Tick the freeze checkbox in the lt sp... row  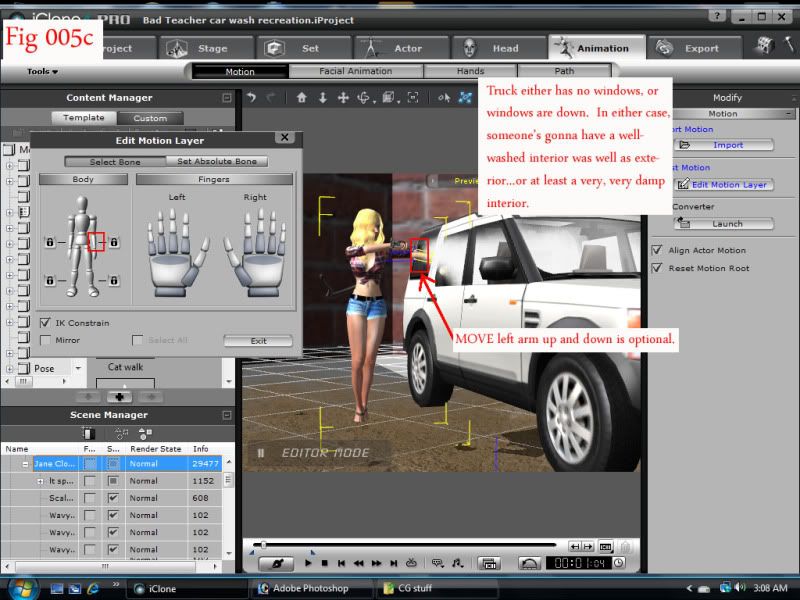click(89, 481)
